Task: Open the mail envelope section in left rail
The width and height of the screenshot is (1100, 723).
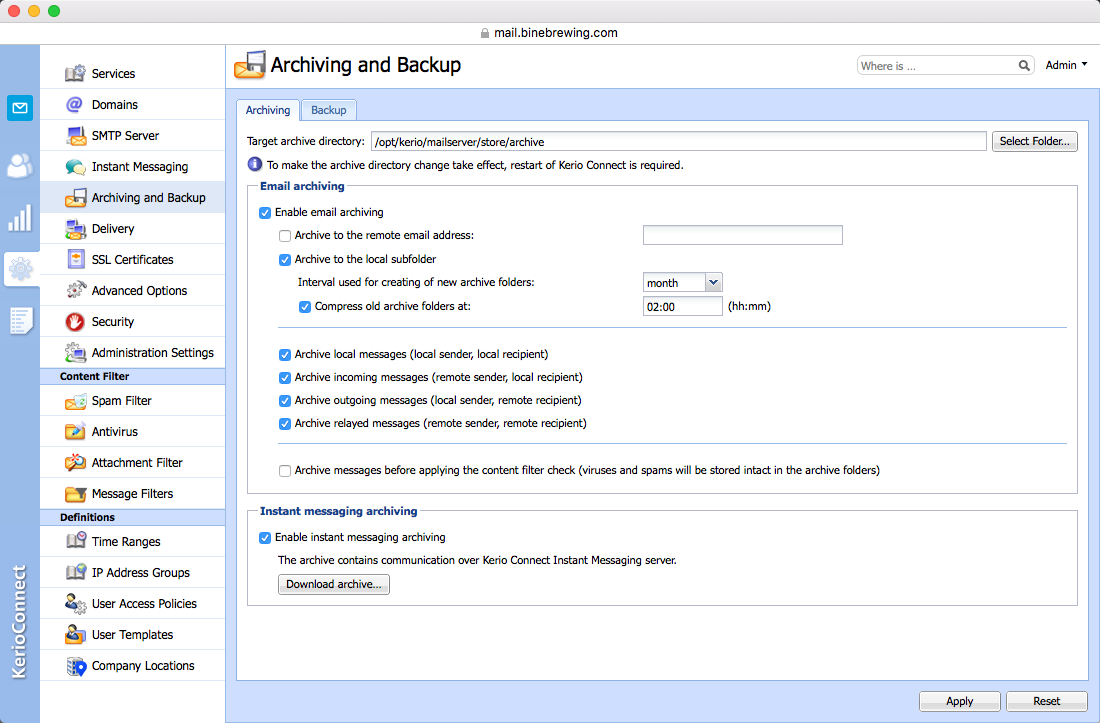Action: tap(20, 108)
